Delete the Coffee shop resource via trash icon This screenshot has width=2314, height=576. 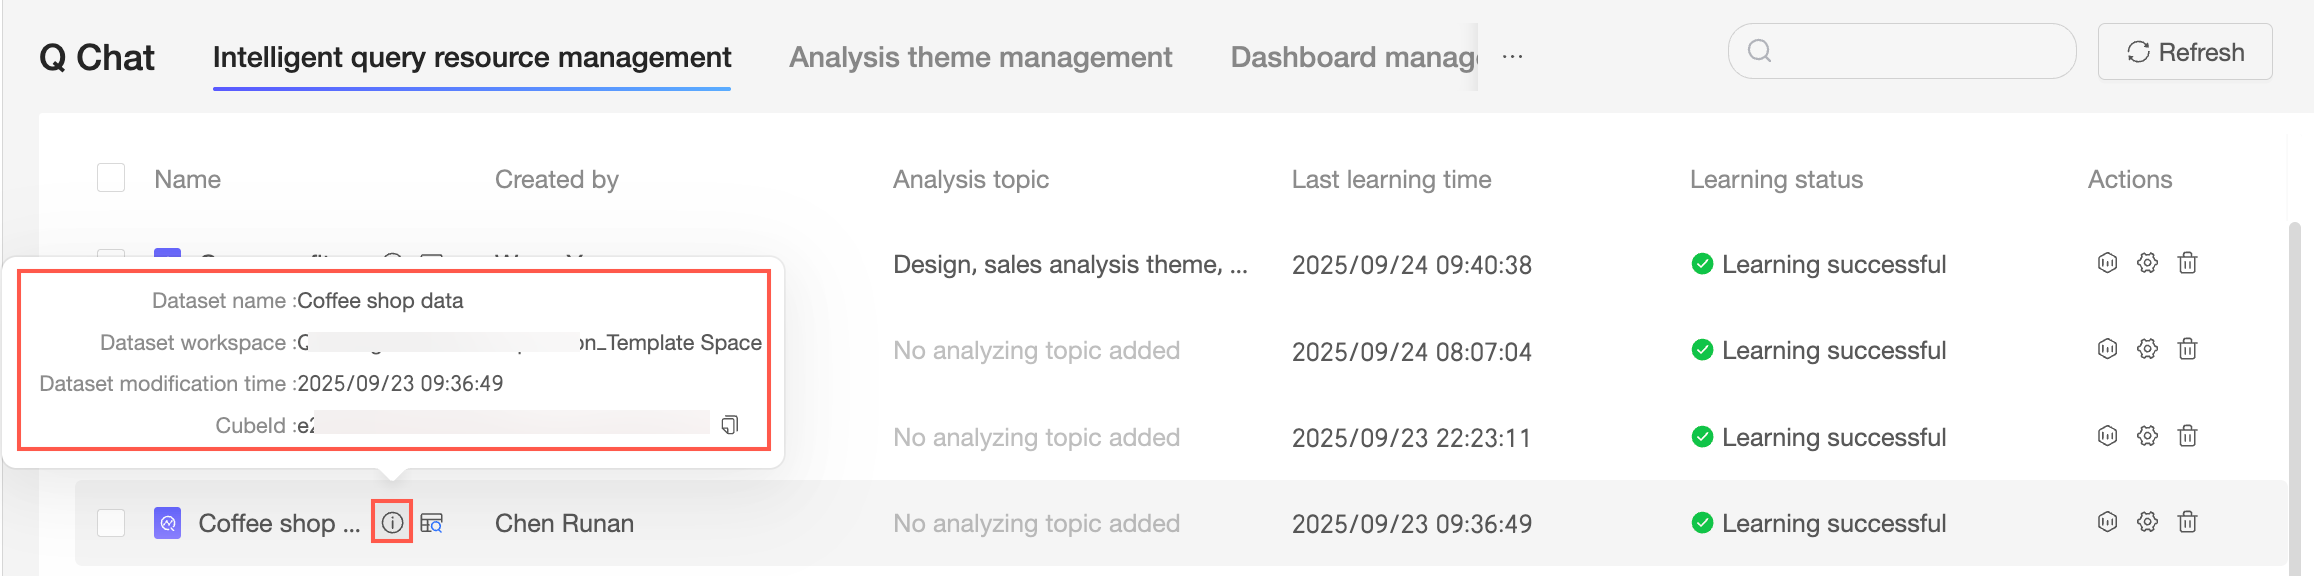pos(2187,522)
